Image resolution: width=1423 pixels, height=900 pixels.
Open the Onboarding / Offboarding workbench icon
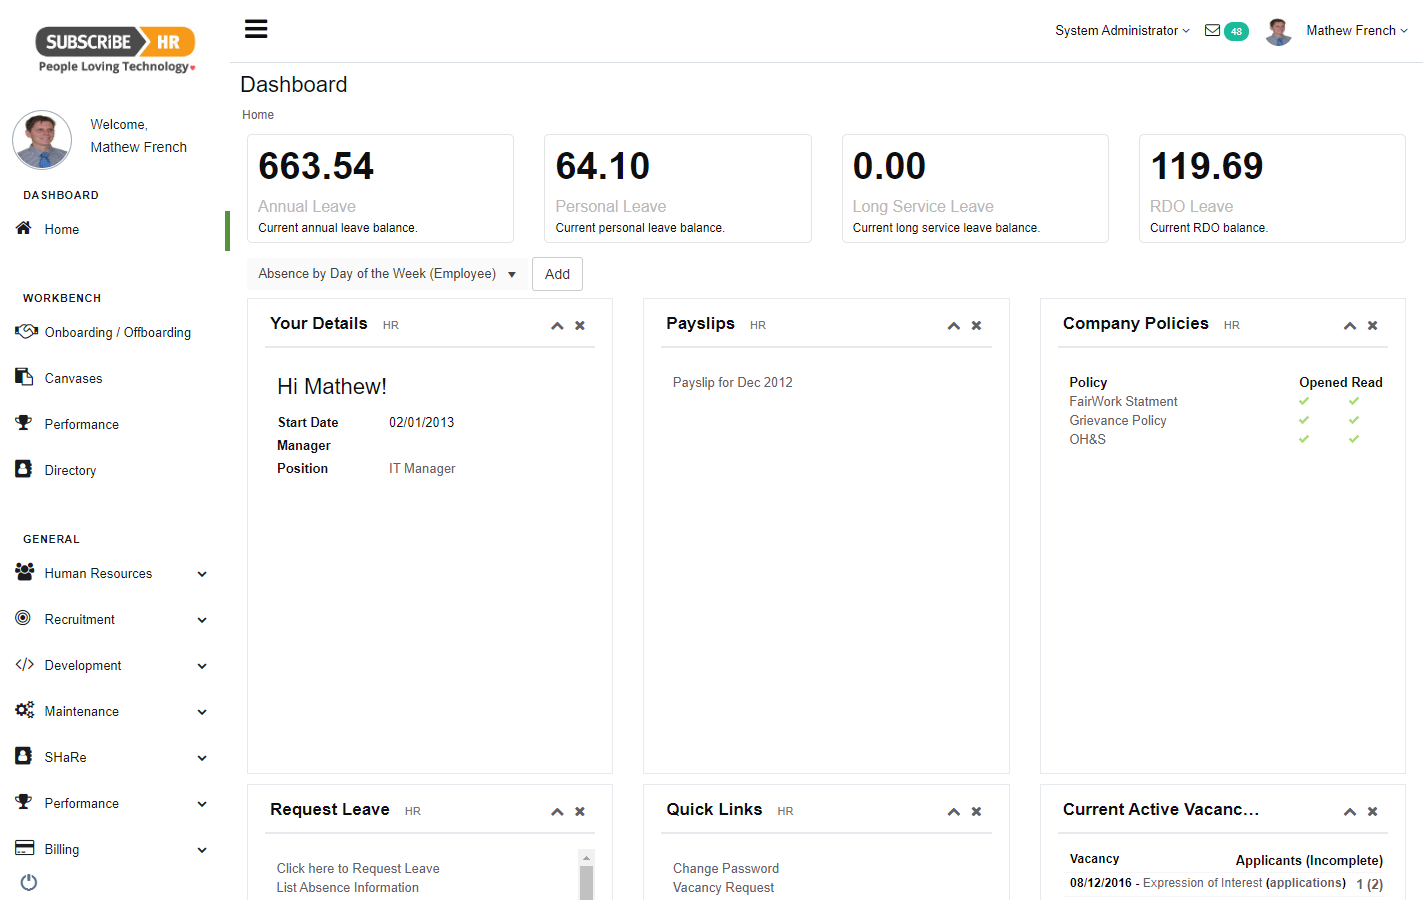coord(27,331)
